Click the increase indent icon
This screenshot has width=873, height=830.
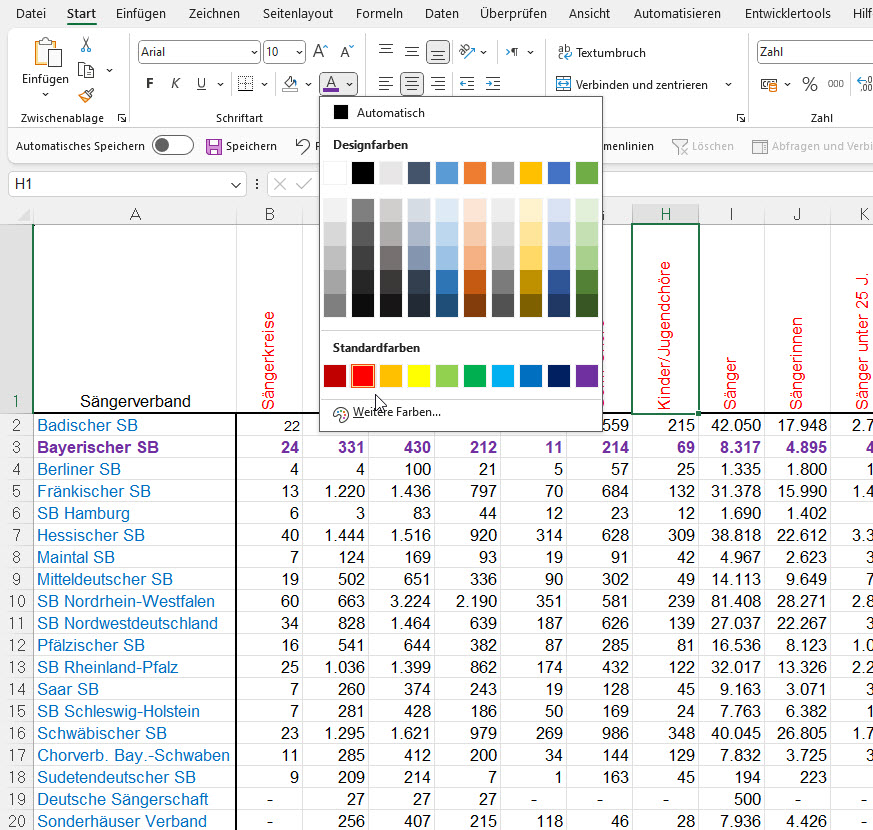point(493,84)
